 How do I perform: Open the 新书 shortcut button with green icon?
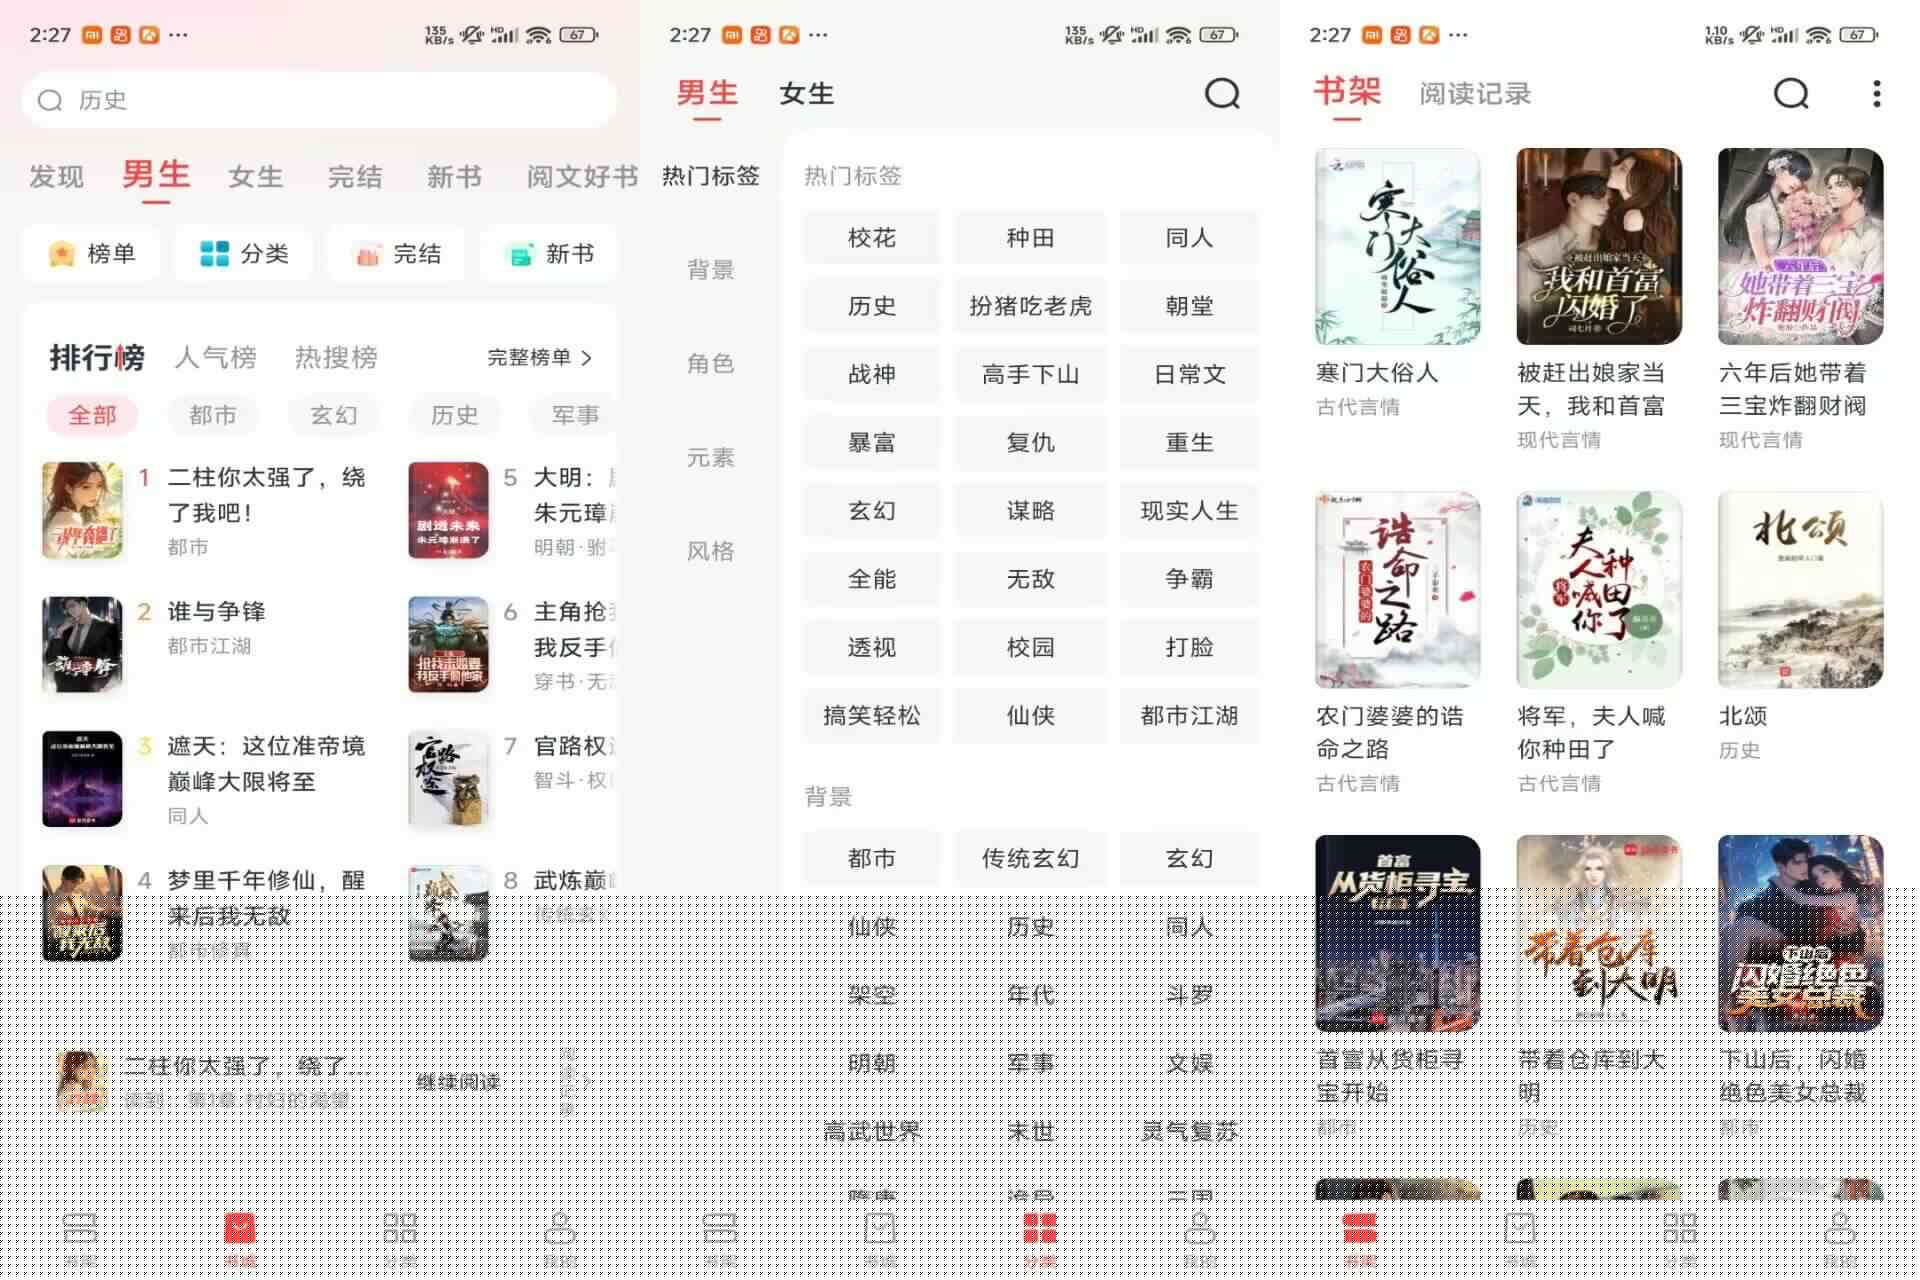point(549,254)
